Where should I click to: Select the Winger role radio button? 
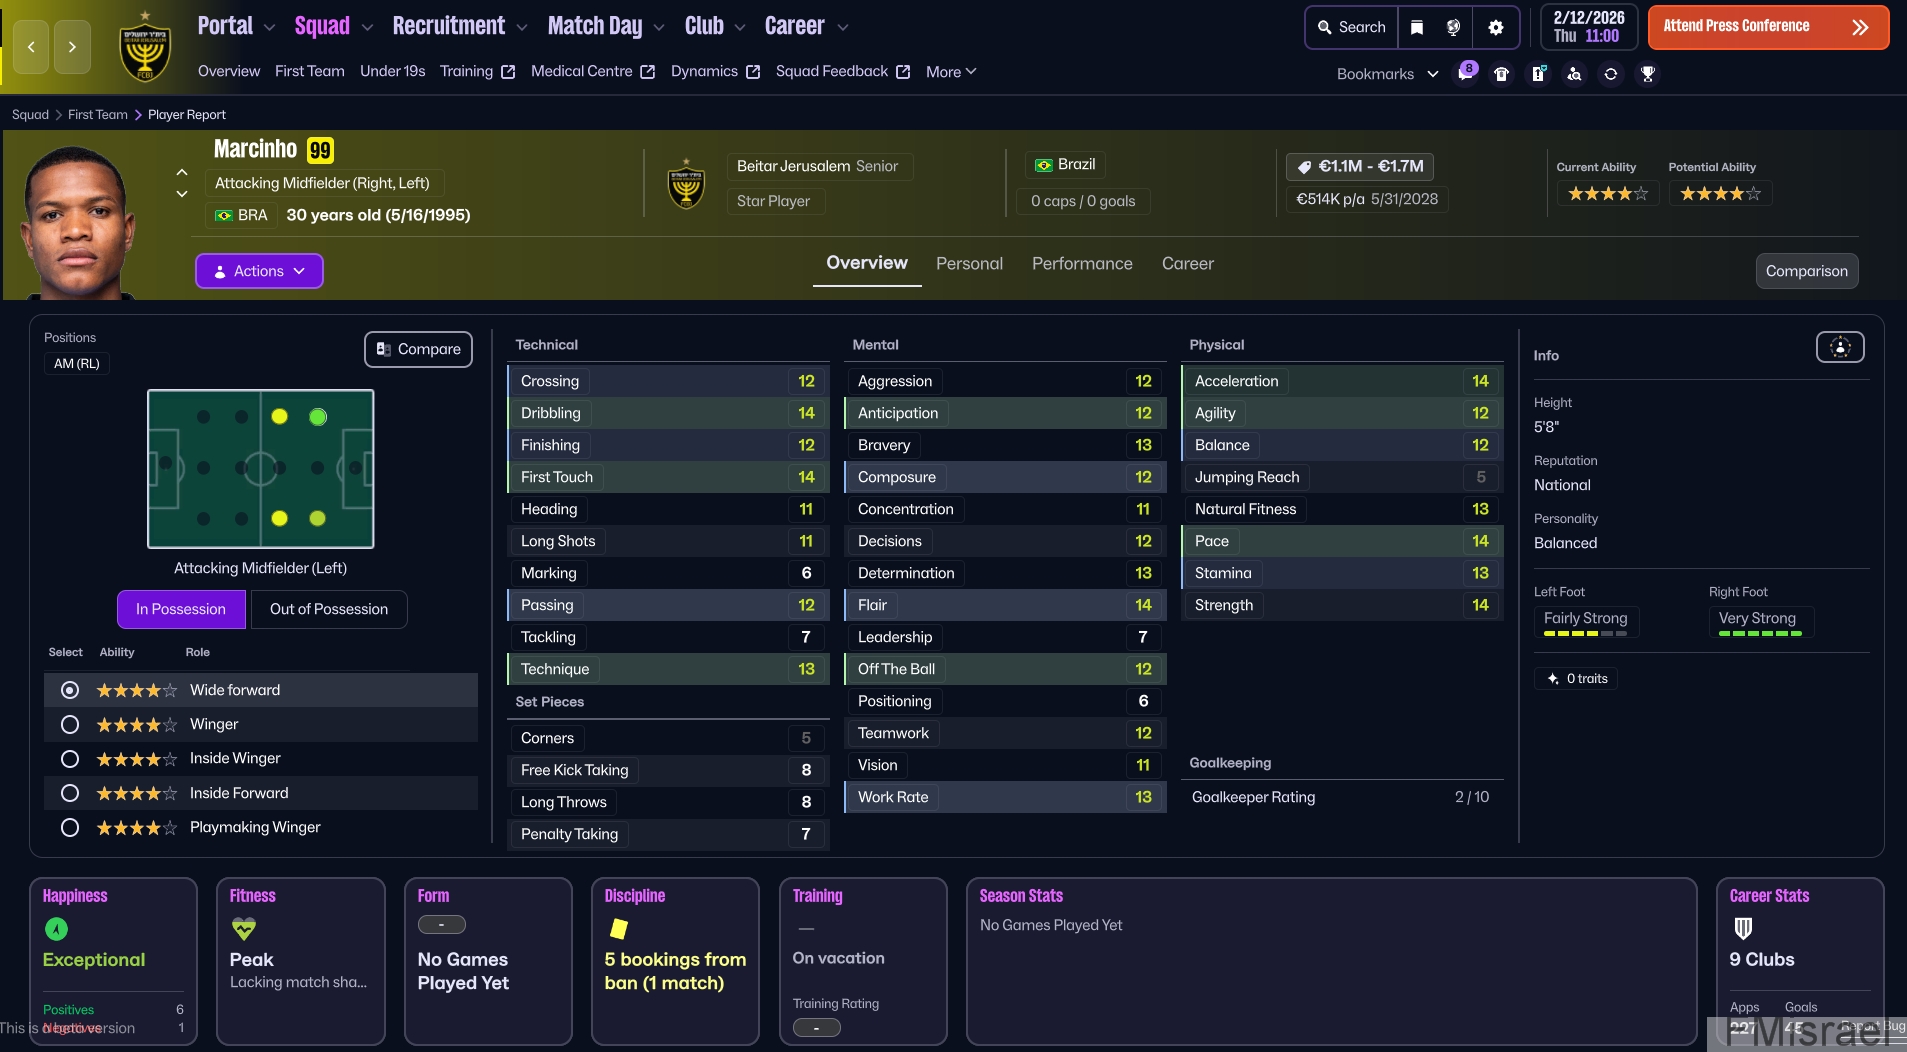[x=70, y=725]
